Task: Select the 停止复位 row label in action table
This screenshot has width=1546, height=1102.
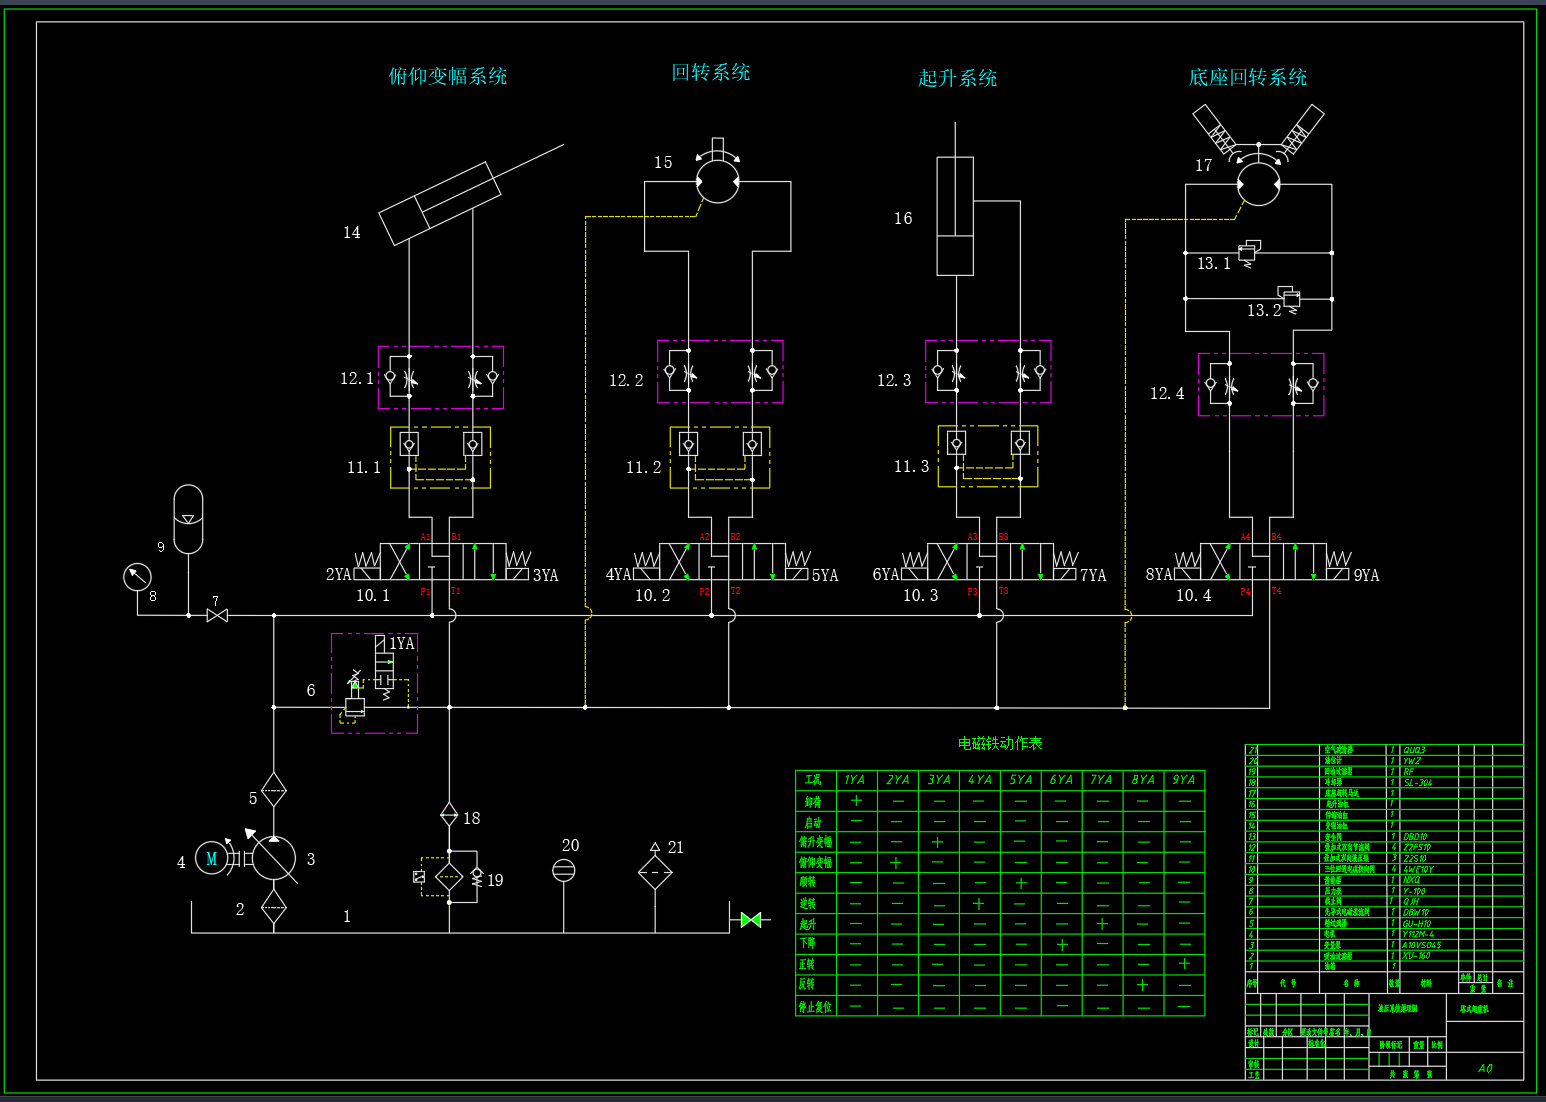Action: click(x=815, y=1007)
